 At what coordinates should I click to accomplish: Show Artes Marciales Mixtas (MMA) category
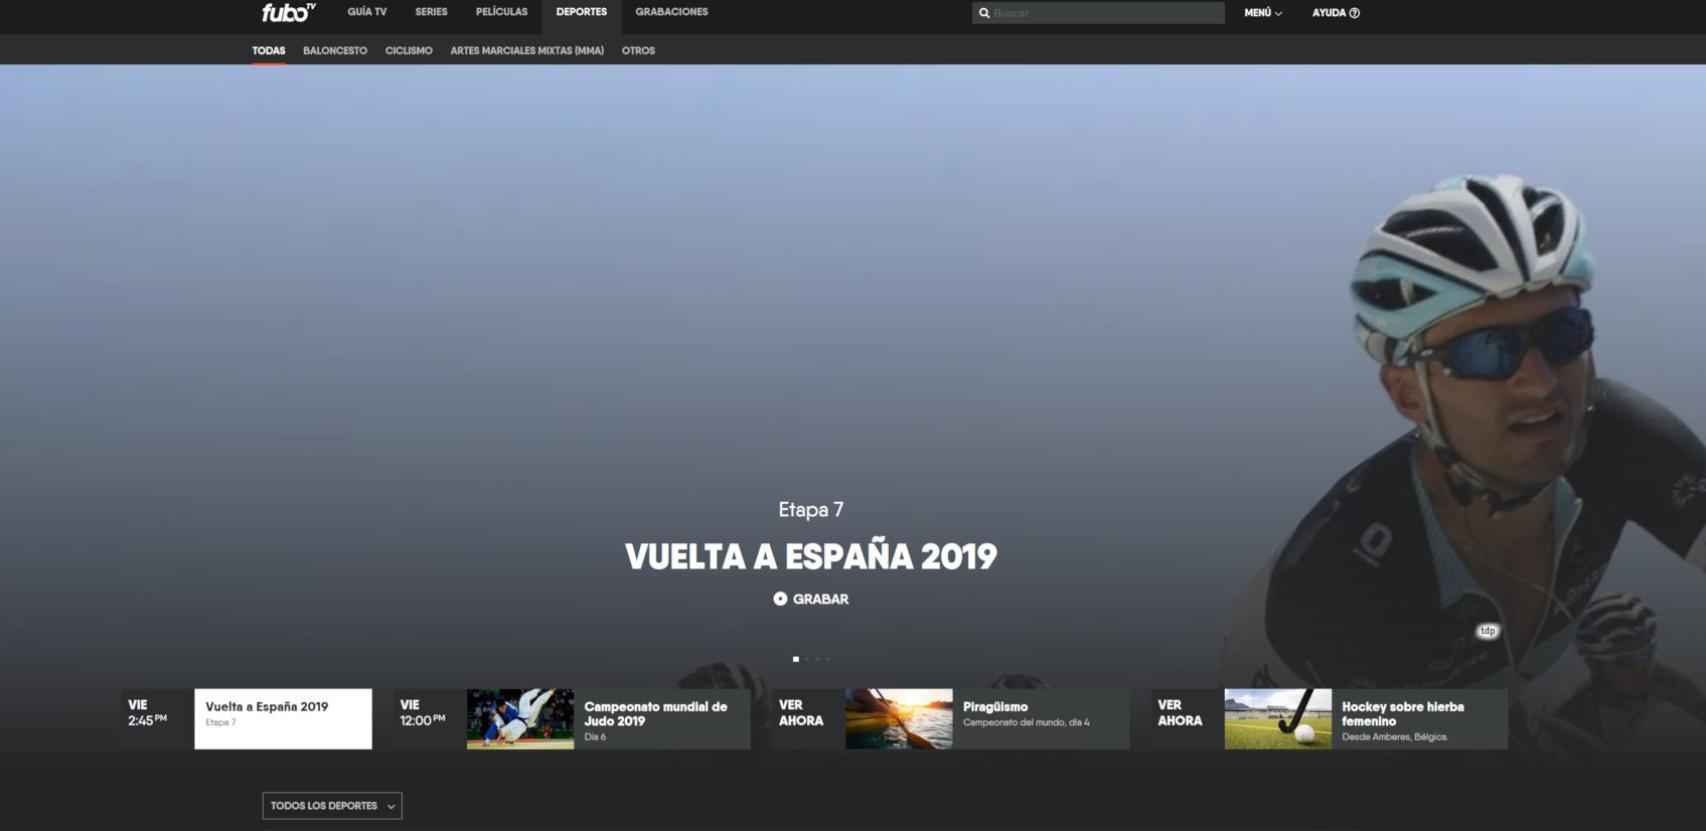pos(527,50)
